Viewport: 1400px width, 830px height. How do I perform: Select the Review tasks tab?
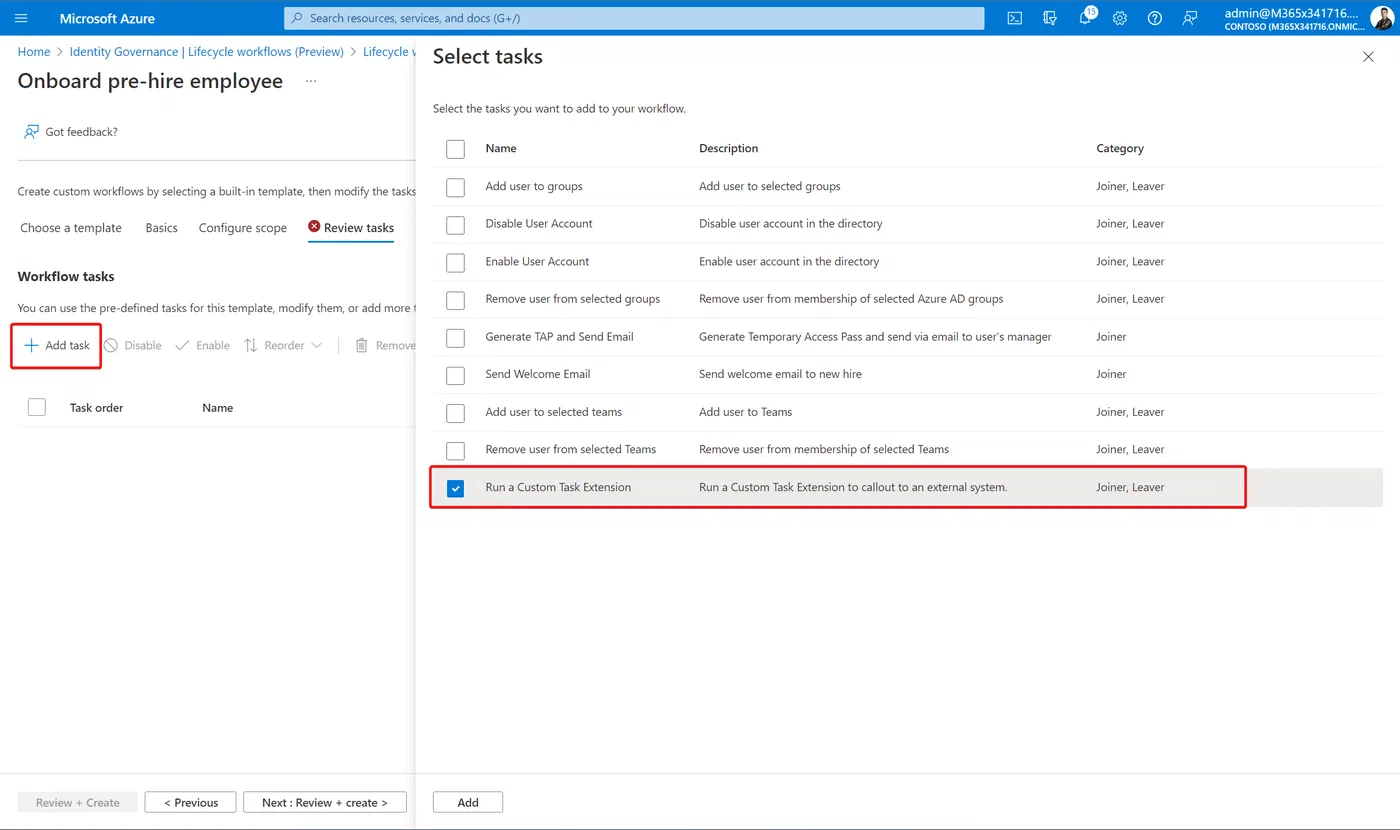(x=351, y=228)
